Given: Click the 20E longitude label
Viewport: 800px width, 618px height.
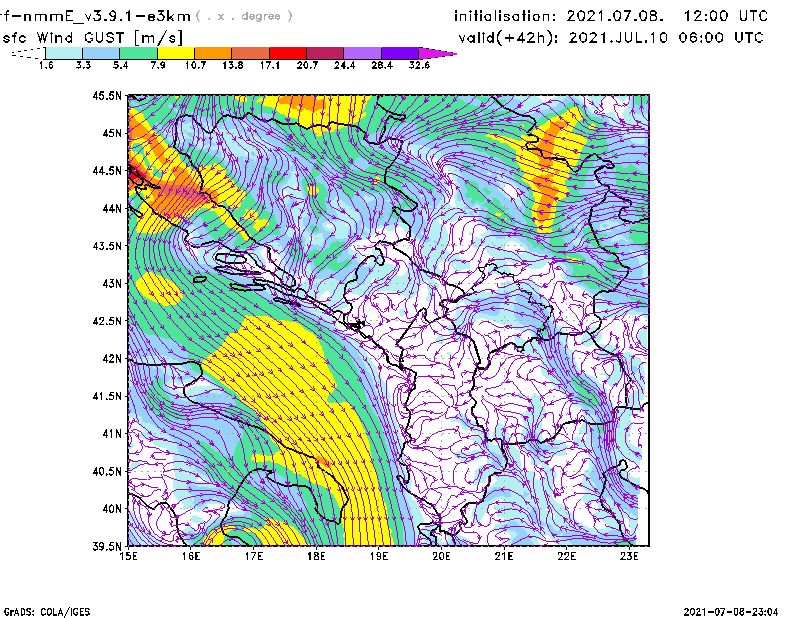Looking at the screenshot, I should pyautogui.click(x=441, y=556).
